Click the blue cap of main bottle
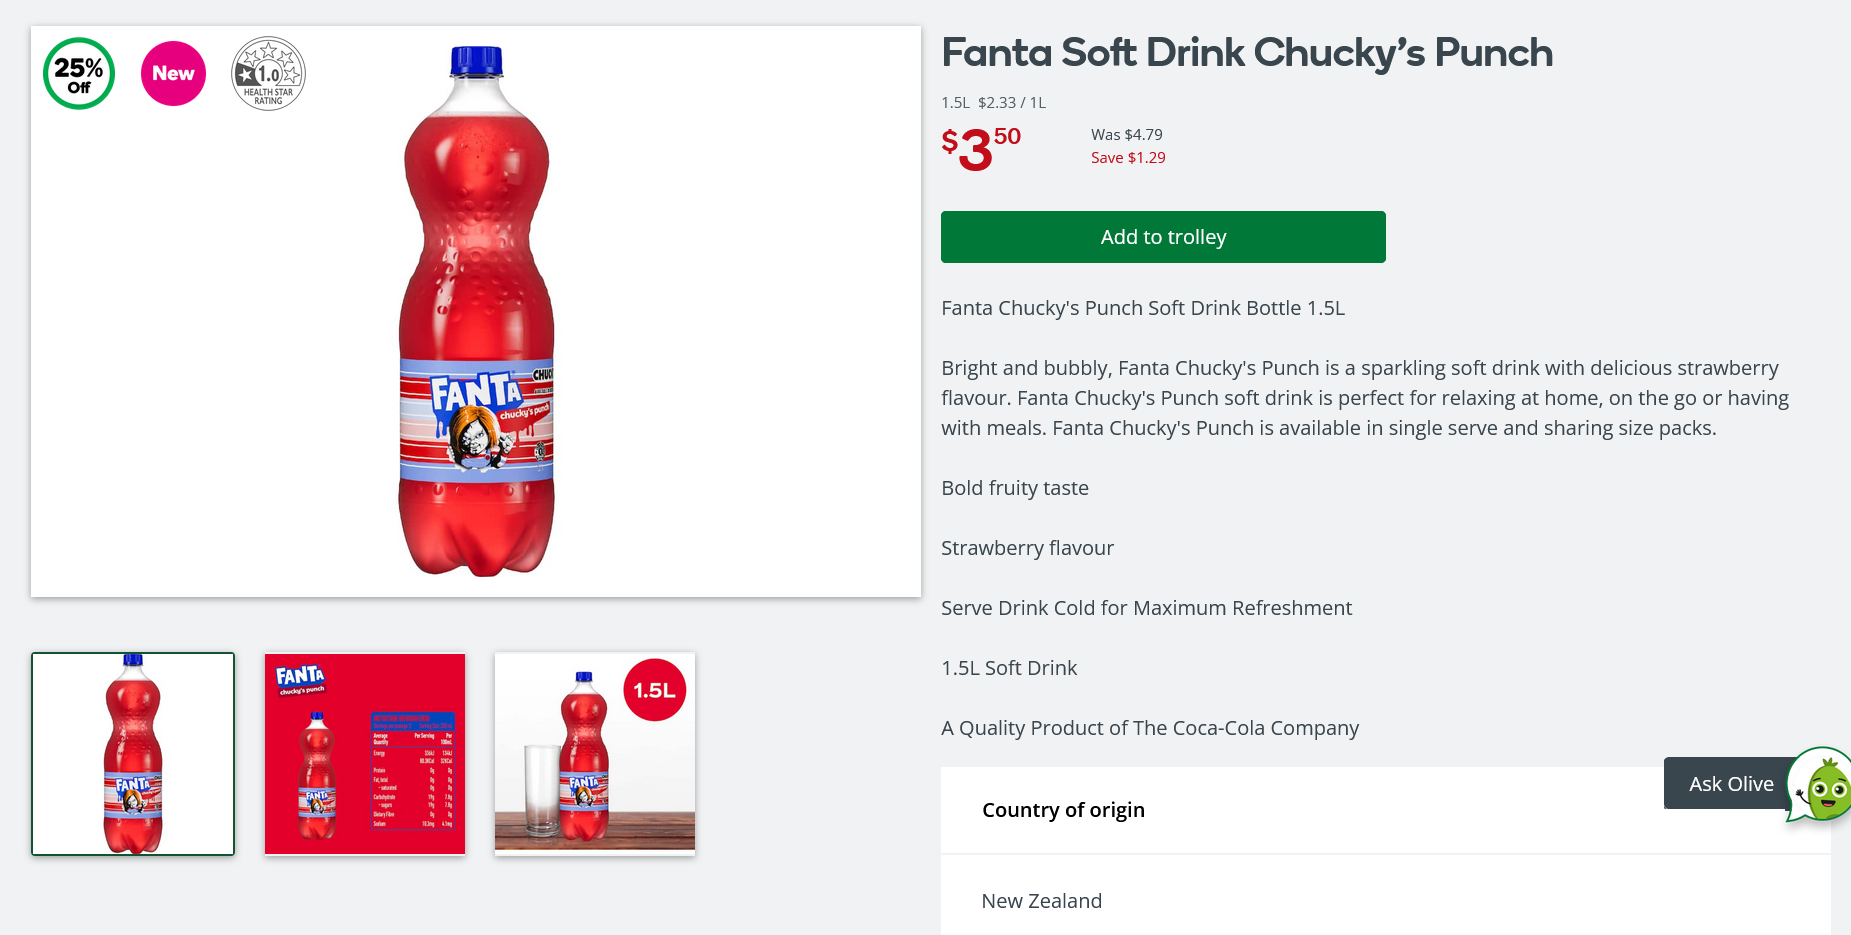Screen dimensions: 1851x935 (x=476, y=61)
